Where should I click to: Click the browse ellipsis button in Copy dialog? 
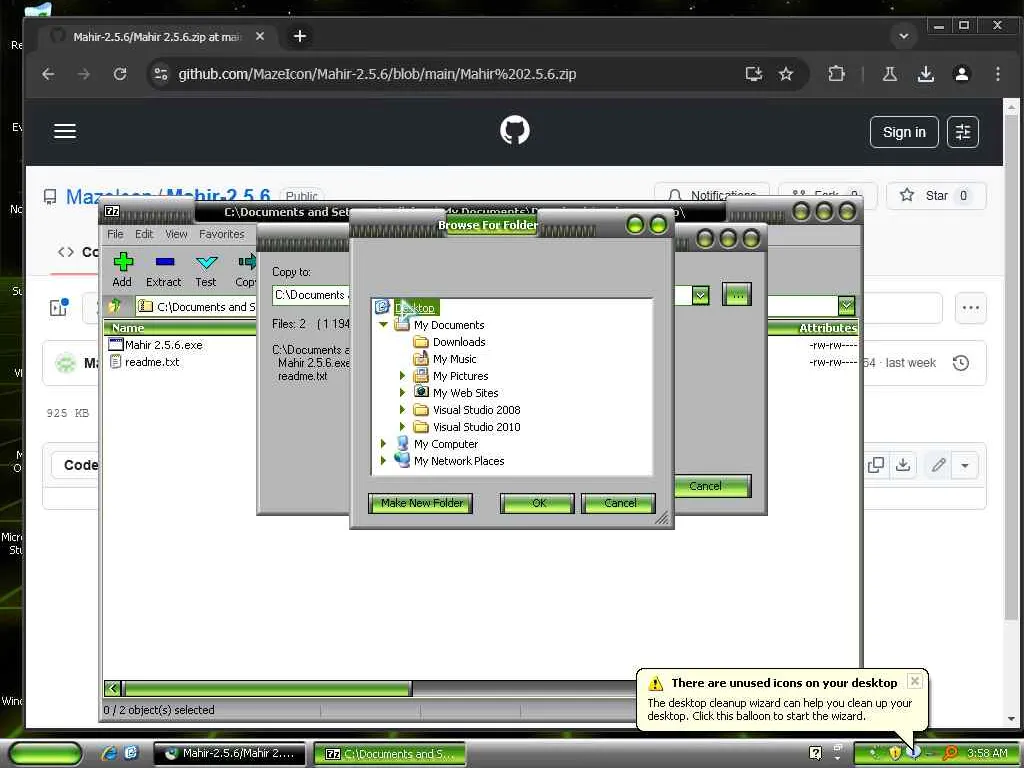737,295
